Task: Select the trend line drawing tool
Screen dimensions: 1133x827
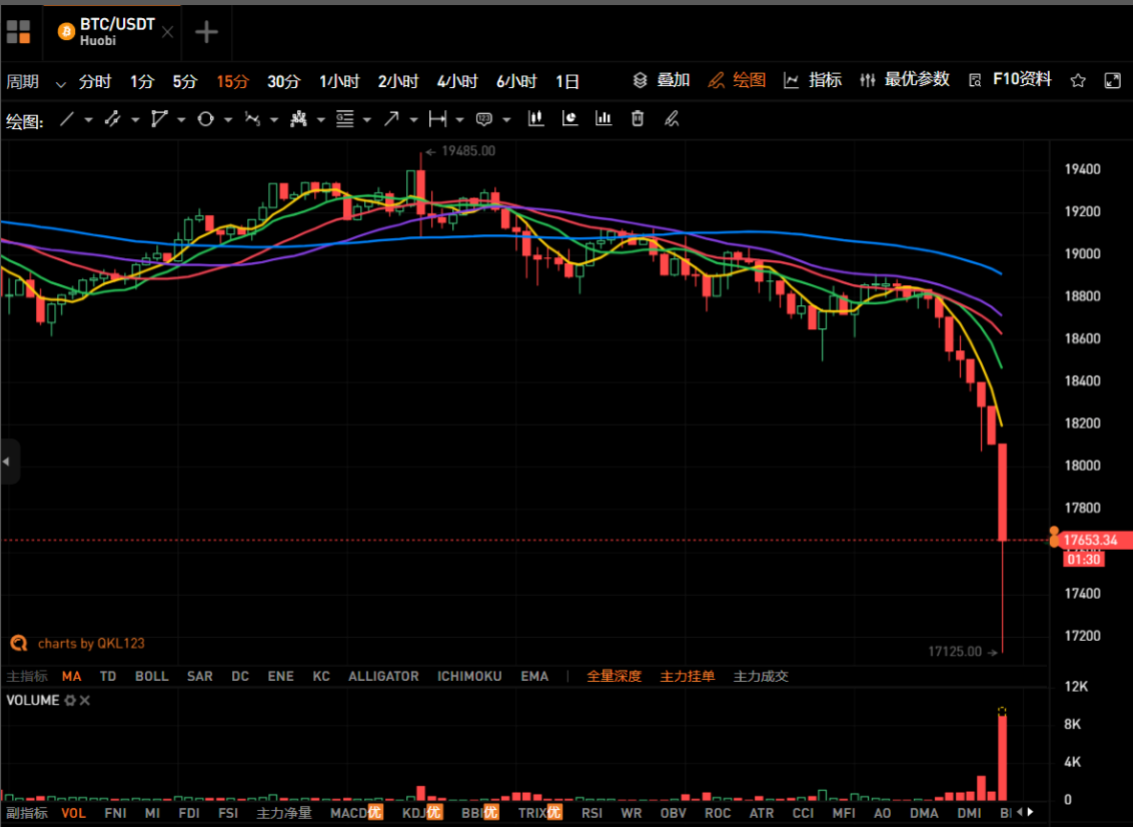Action: [67, 119]
